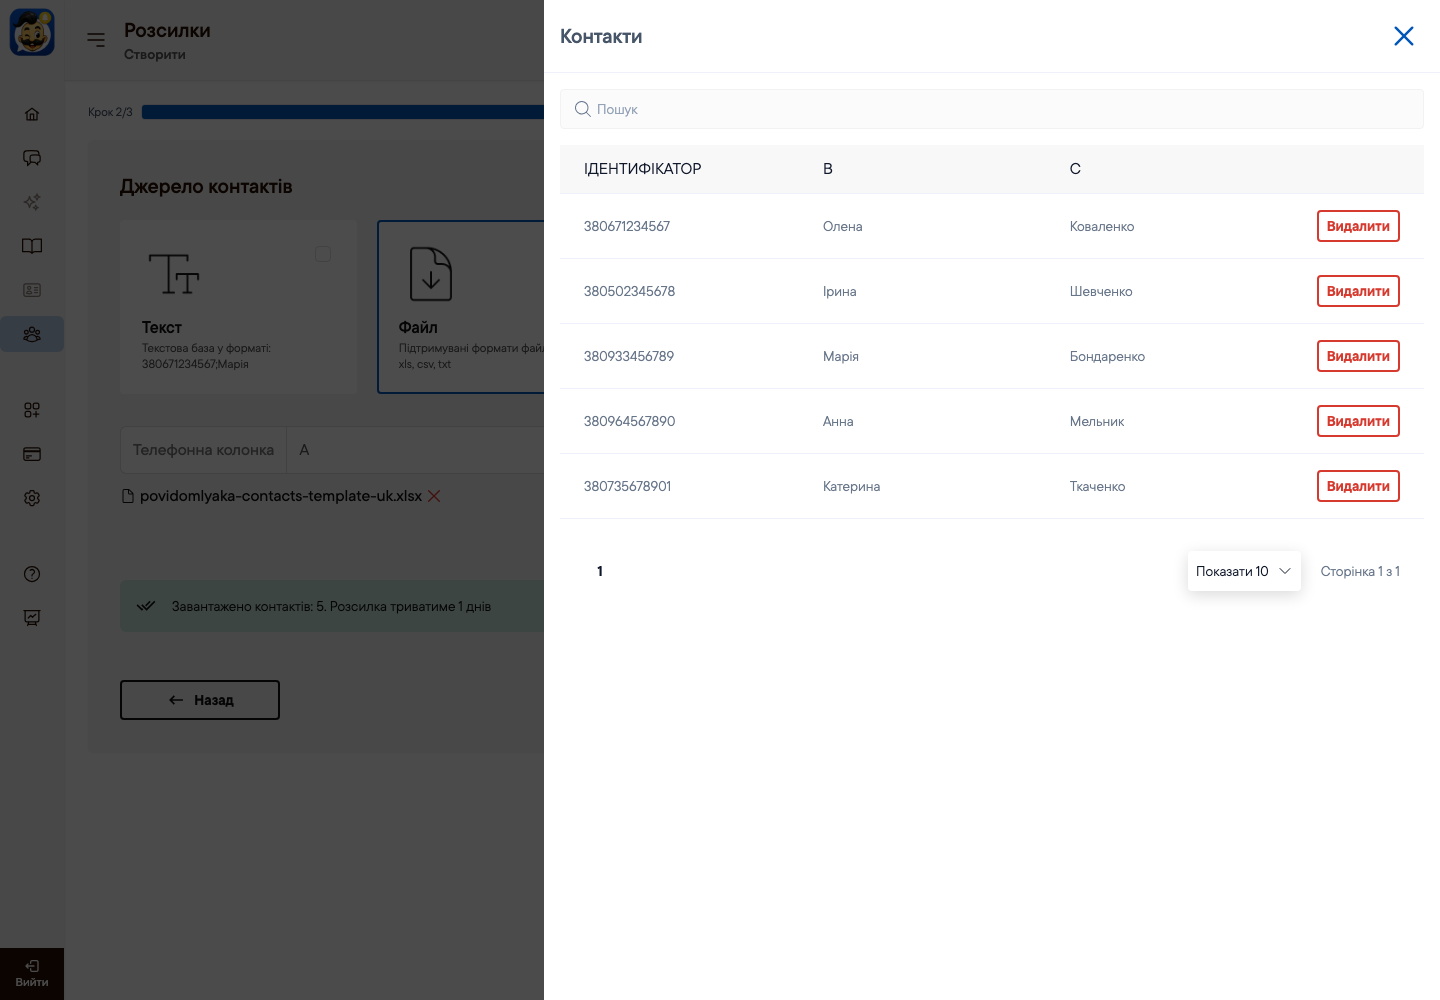Check the checkbox on the Текст card
1440x1000 pixels.
point(323,254)
